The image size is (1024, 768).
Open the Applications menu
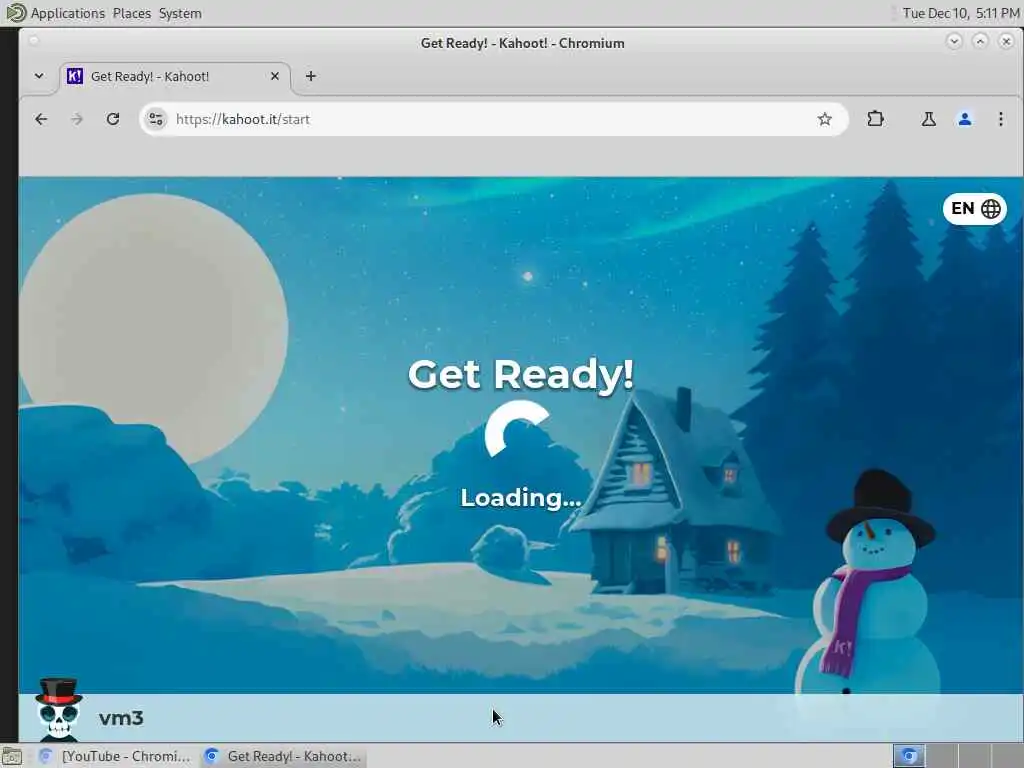click(67, 13)
